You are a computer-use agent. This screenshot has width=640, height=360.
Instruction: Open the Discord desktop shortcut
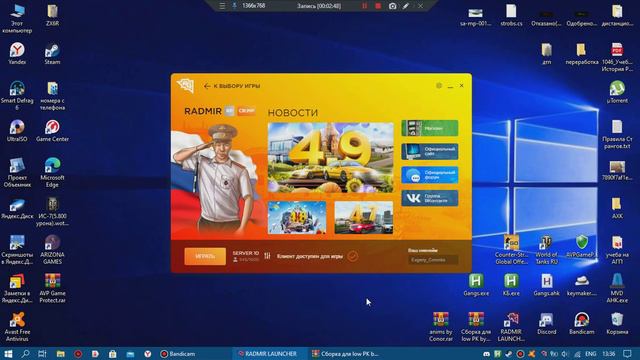[546, 324]
